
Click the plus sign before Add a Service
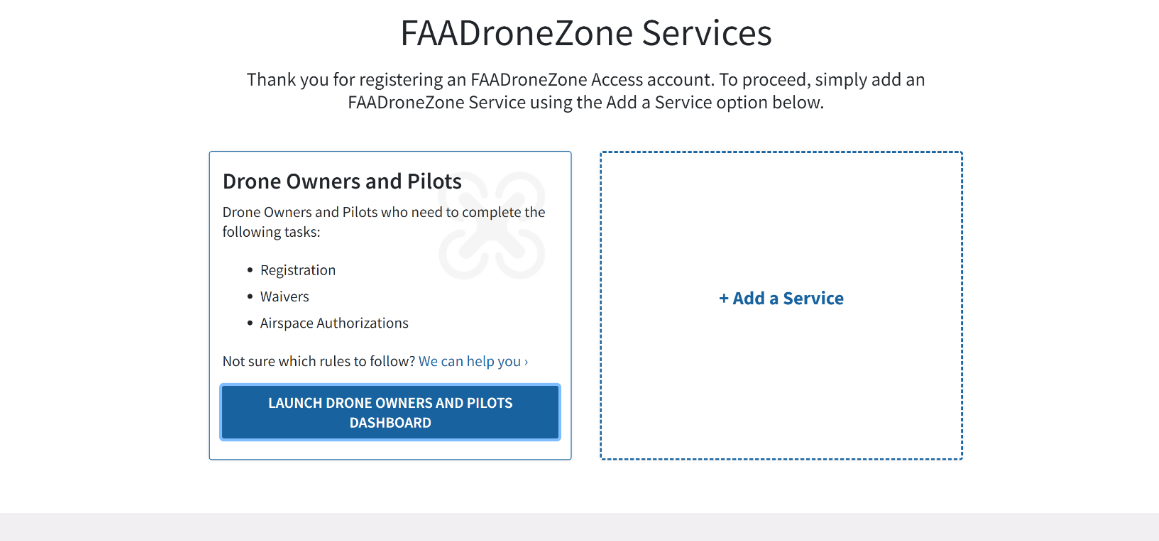coord(724,298)
